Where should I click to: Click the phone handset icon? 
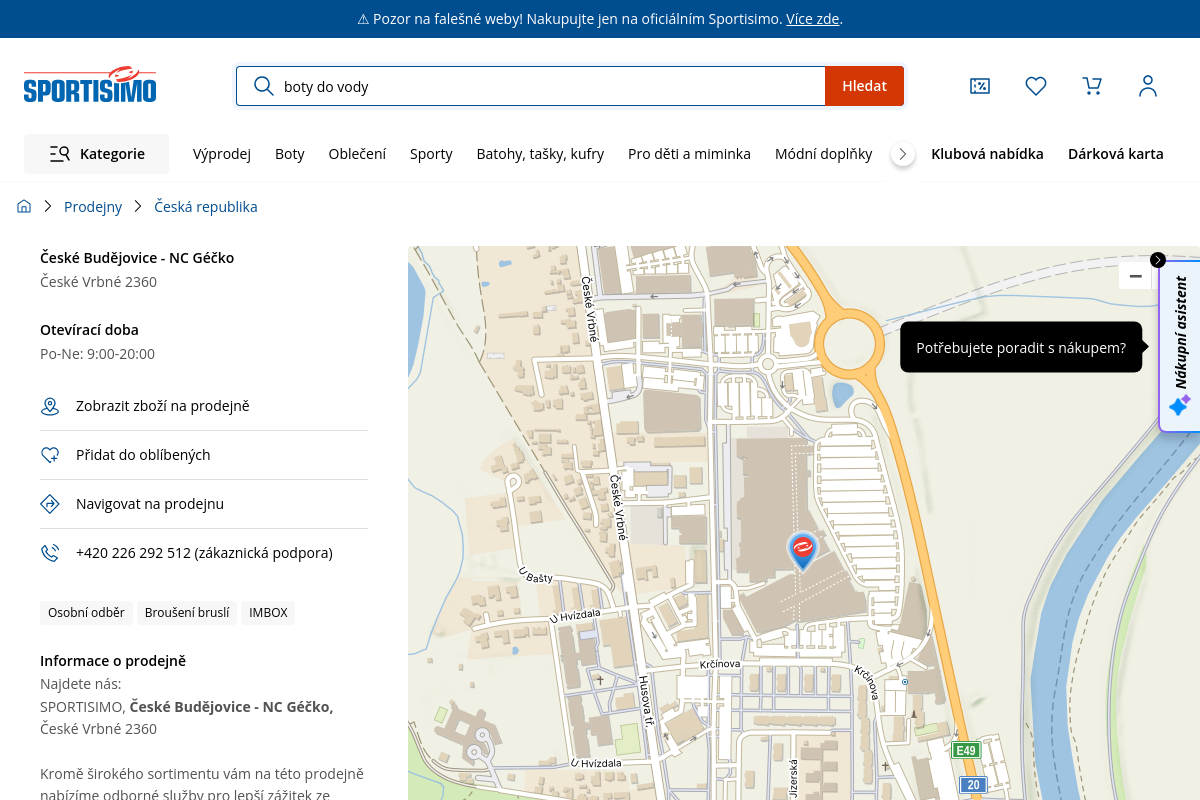point(50,553)
